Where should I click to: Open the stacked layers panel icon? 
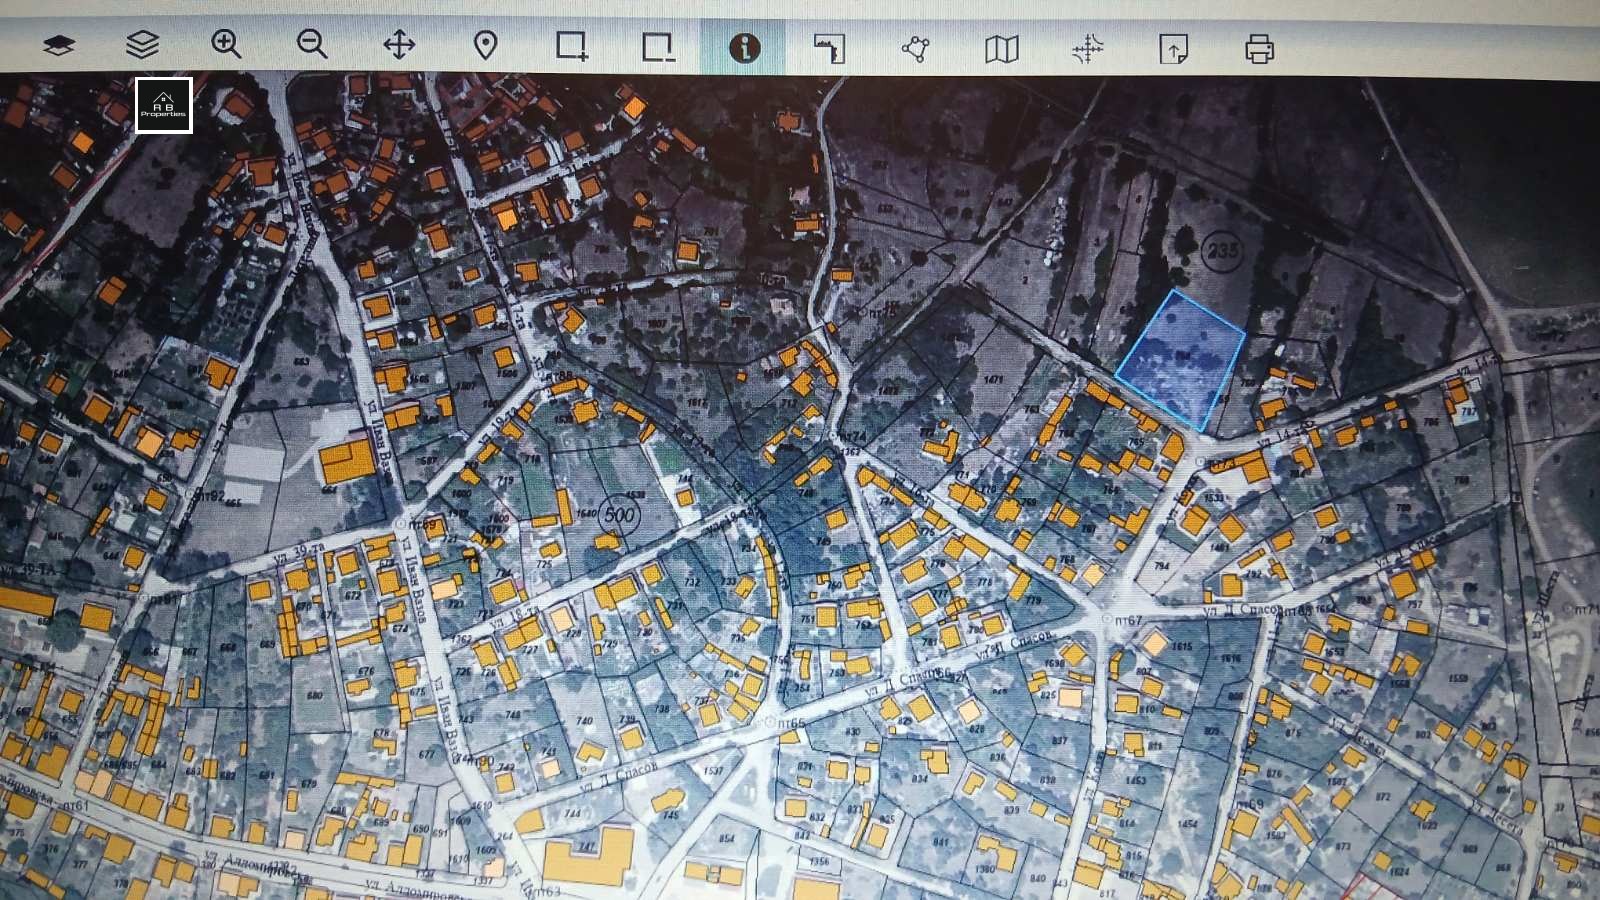click(143, 45)
